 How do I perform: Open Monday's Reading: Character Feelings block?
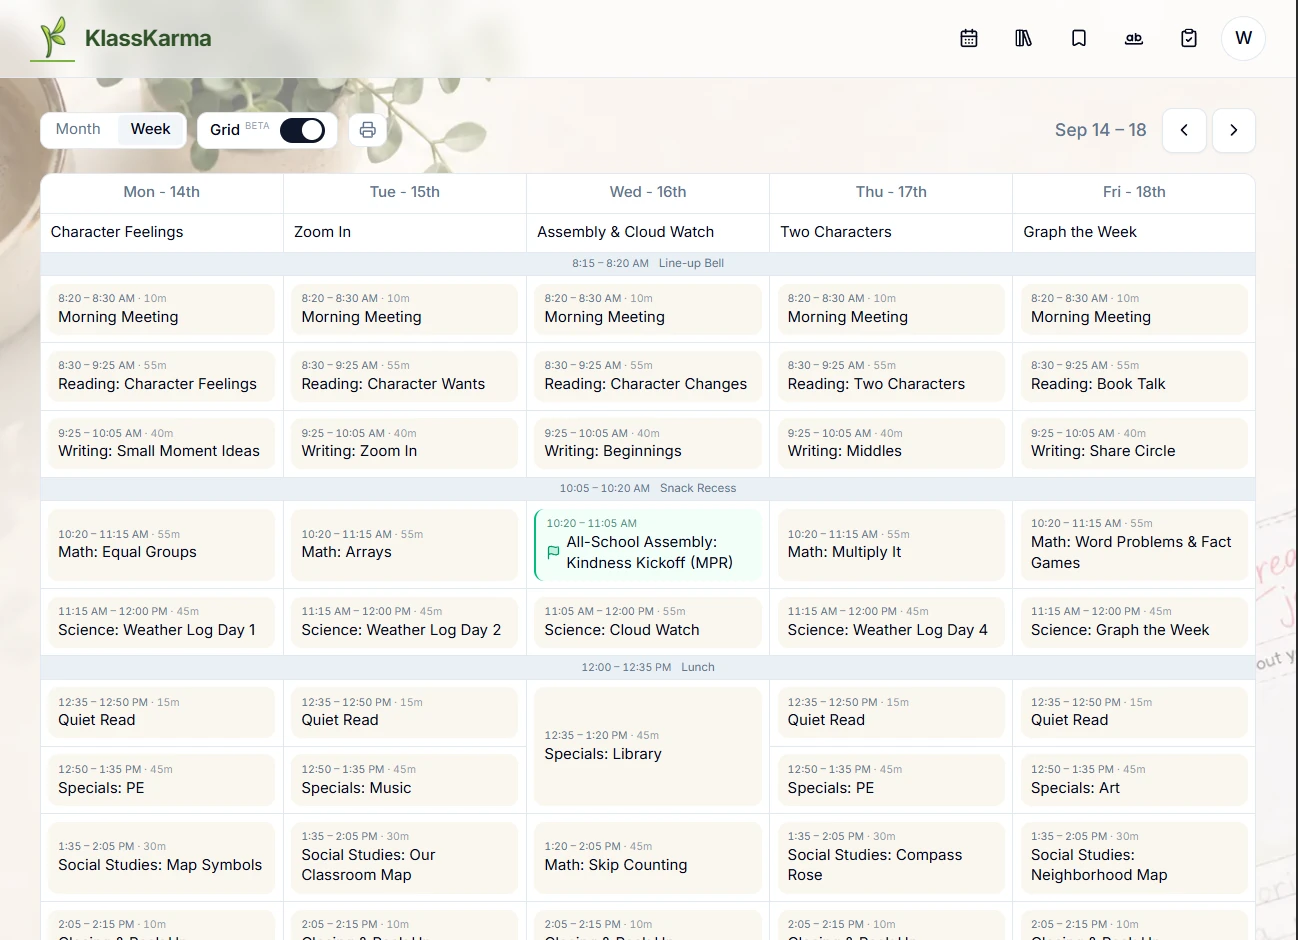[x=162, y=376]
